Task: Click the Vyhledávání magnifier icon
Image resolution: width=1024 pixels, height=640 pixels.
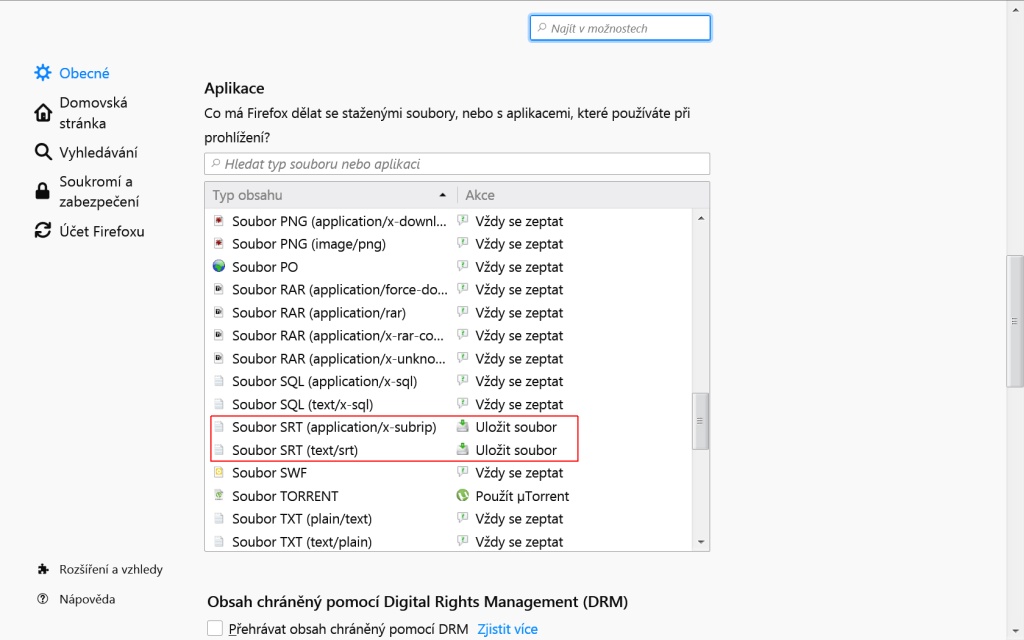Action: 43,152
